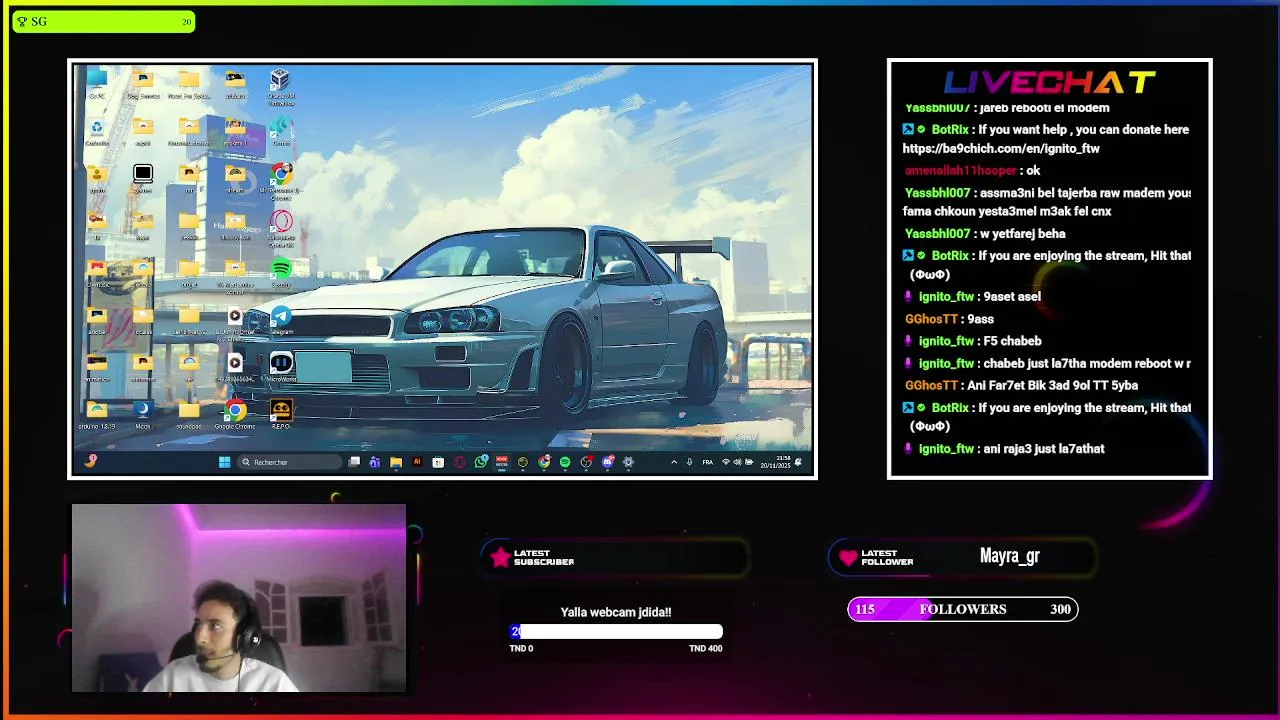This screenshot has width=1280, height=720.
Task: Click the 'ani raja3 just la7athat' message
Action: [x=1044, y=448]
